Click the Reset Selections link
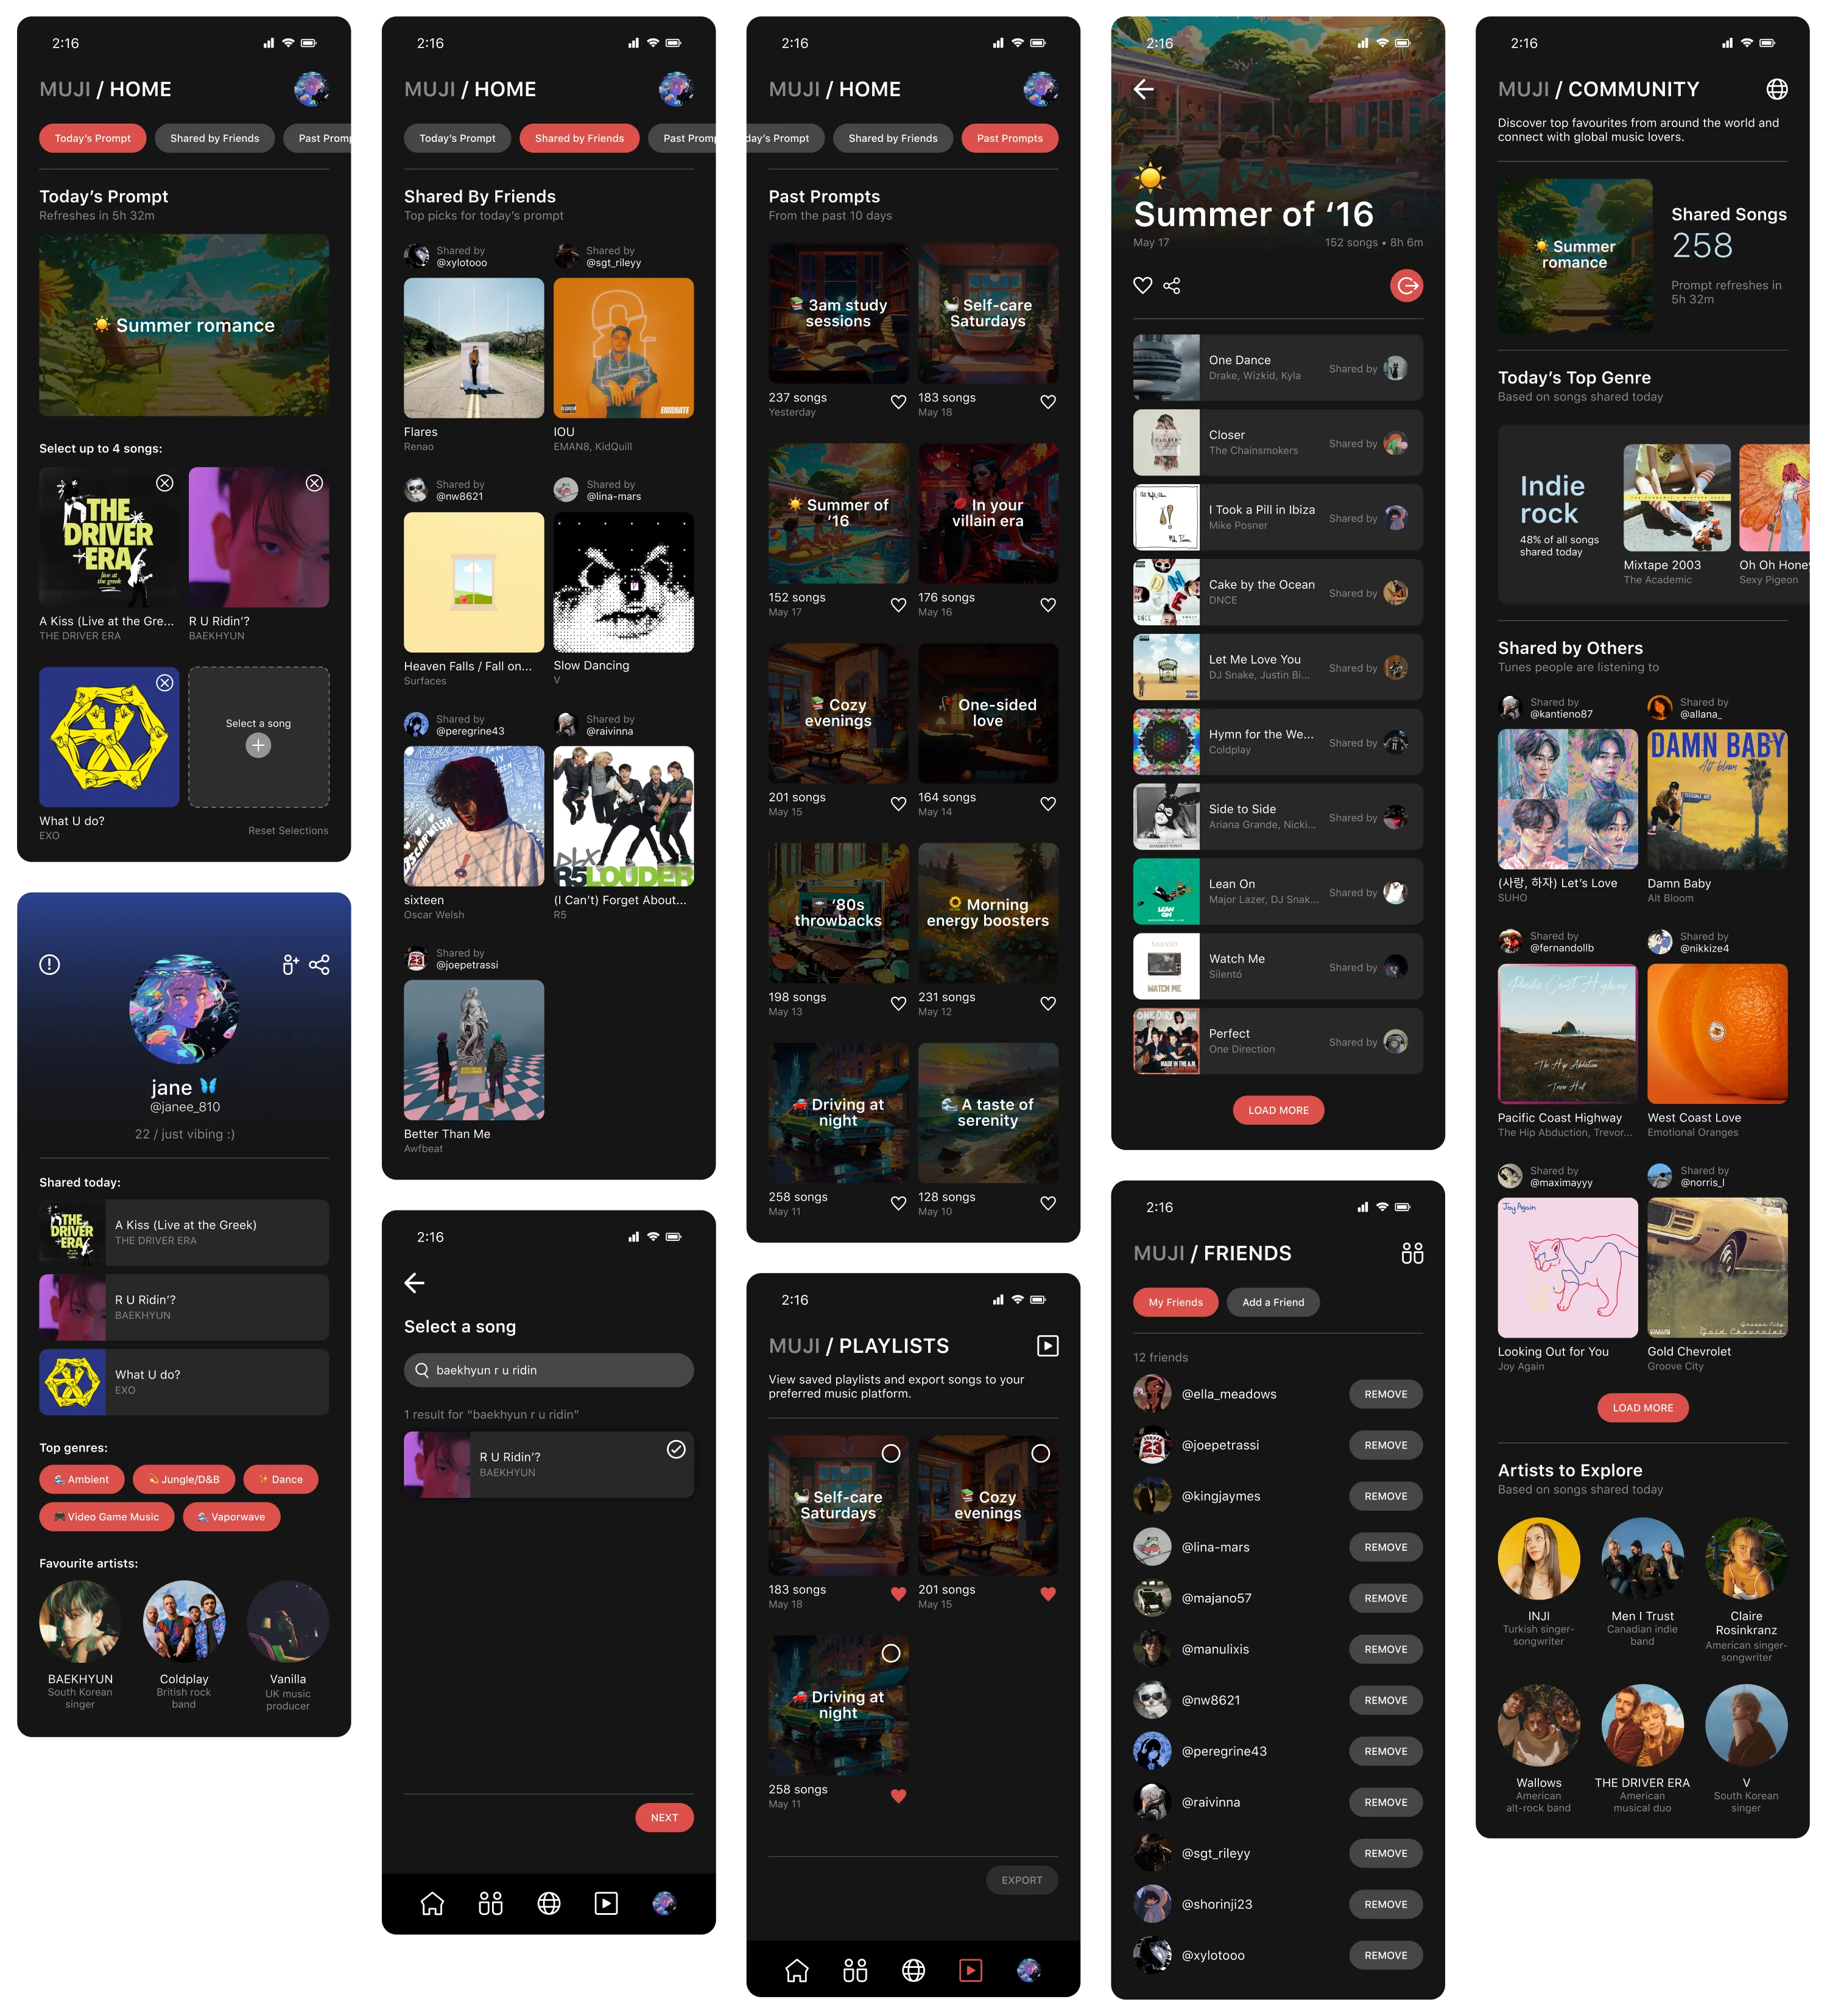This screenshot has height=2016, width=1827. (288, 830)
